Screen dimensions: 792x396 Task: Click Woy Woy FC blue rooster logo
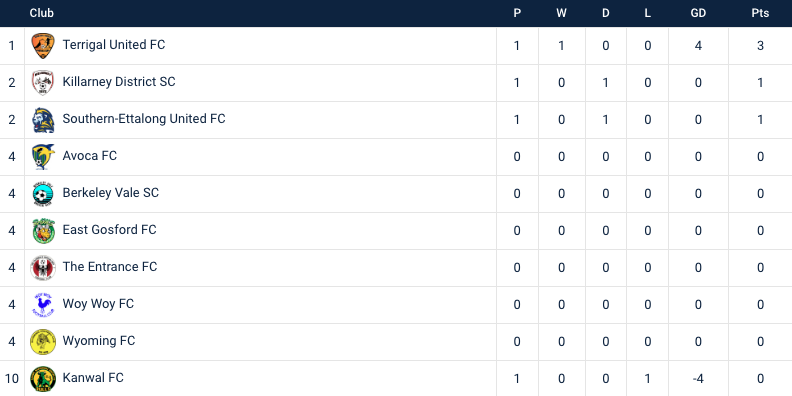43,305
